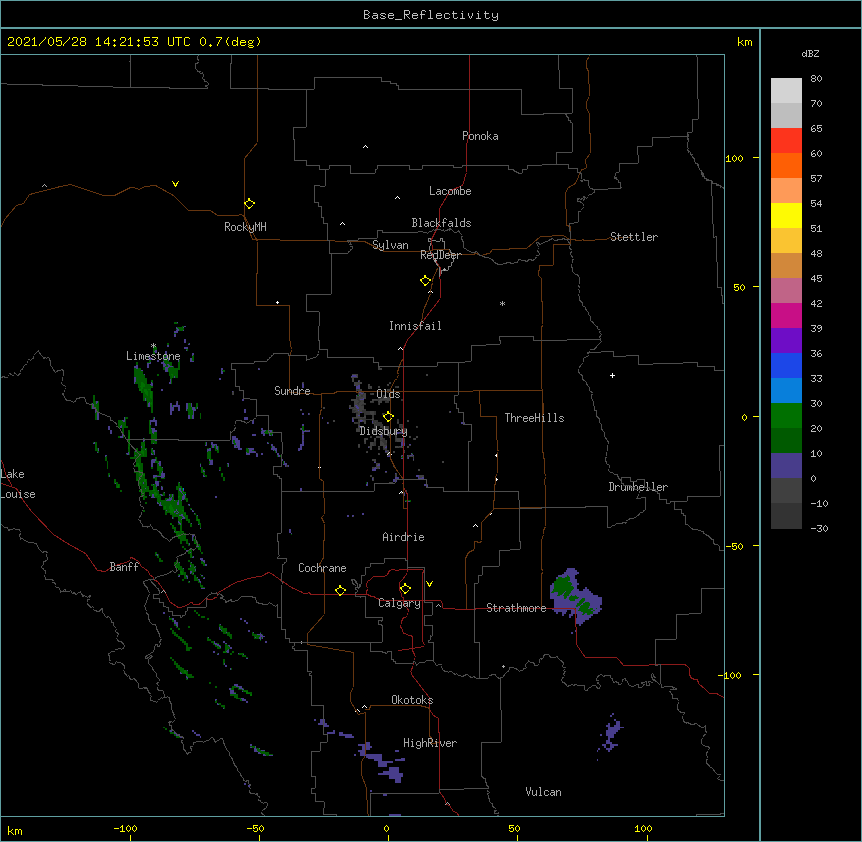Viewport: 862px width, 842px height.
Task: Select the yellow diamond marker below Cochrane
Action: pyautogui.click(x=340, y=590)
